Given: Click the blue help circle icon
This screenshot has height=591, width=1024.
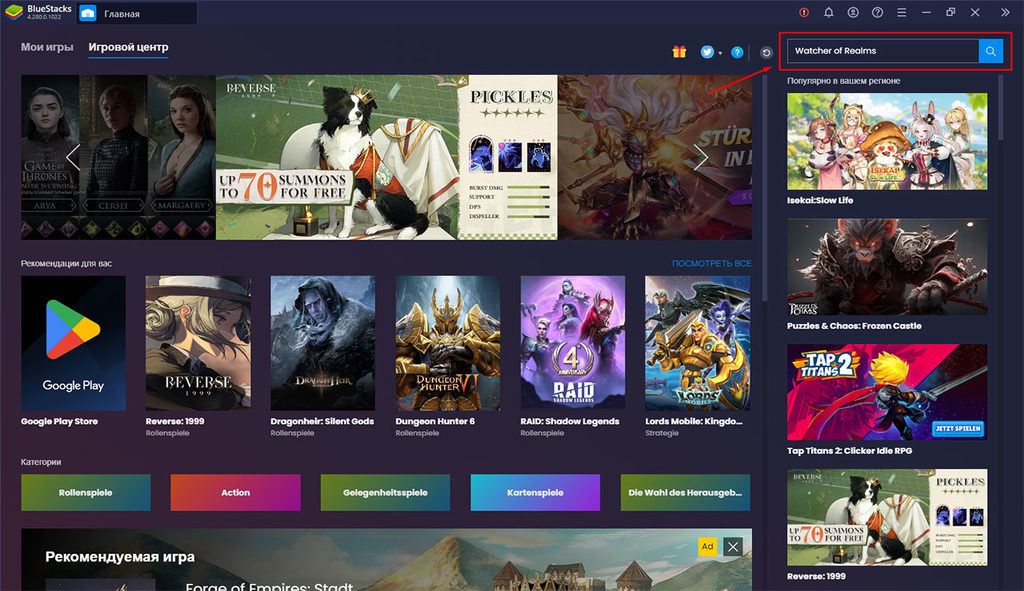Looking at the screenshot, I should (737, 52).
